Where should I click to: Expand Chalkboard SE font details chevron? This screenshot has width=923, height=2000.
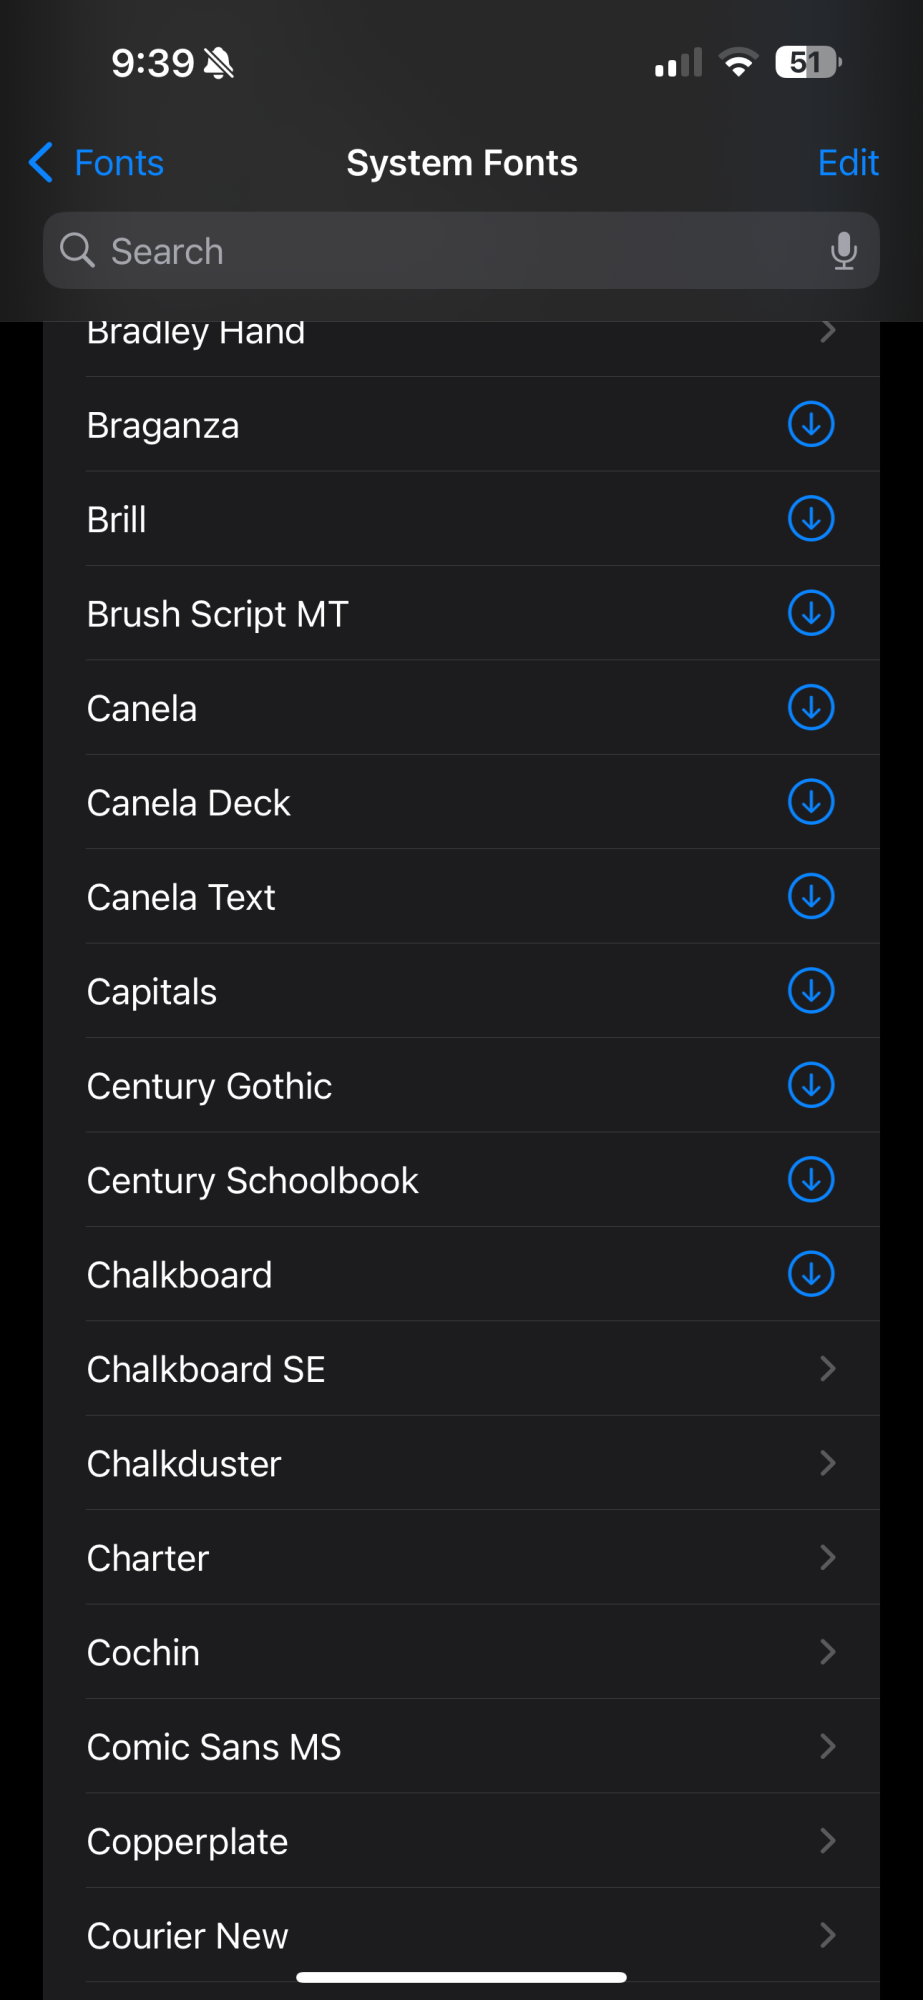(827, 1369)
